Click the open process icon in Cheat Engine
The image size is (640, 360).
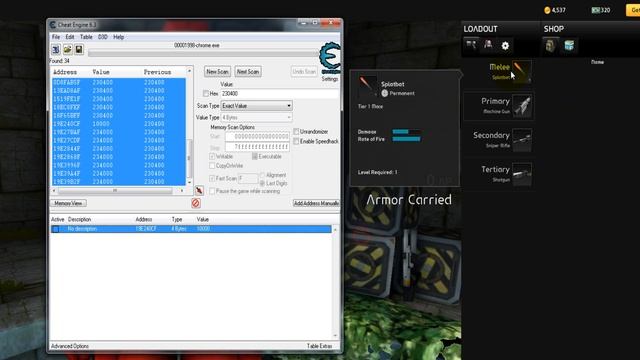(x=56, y=50)
